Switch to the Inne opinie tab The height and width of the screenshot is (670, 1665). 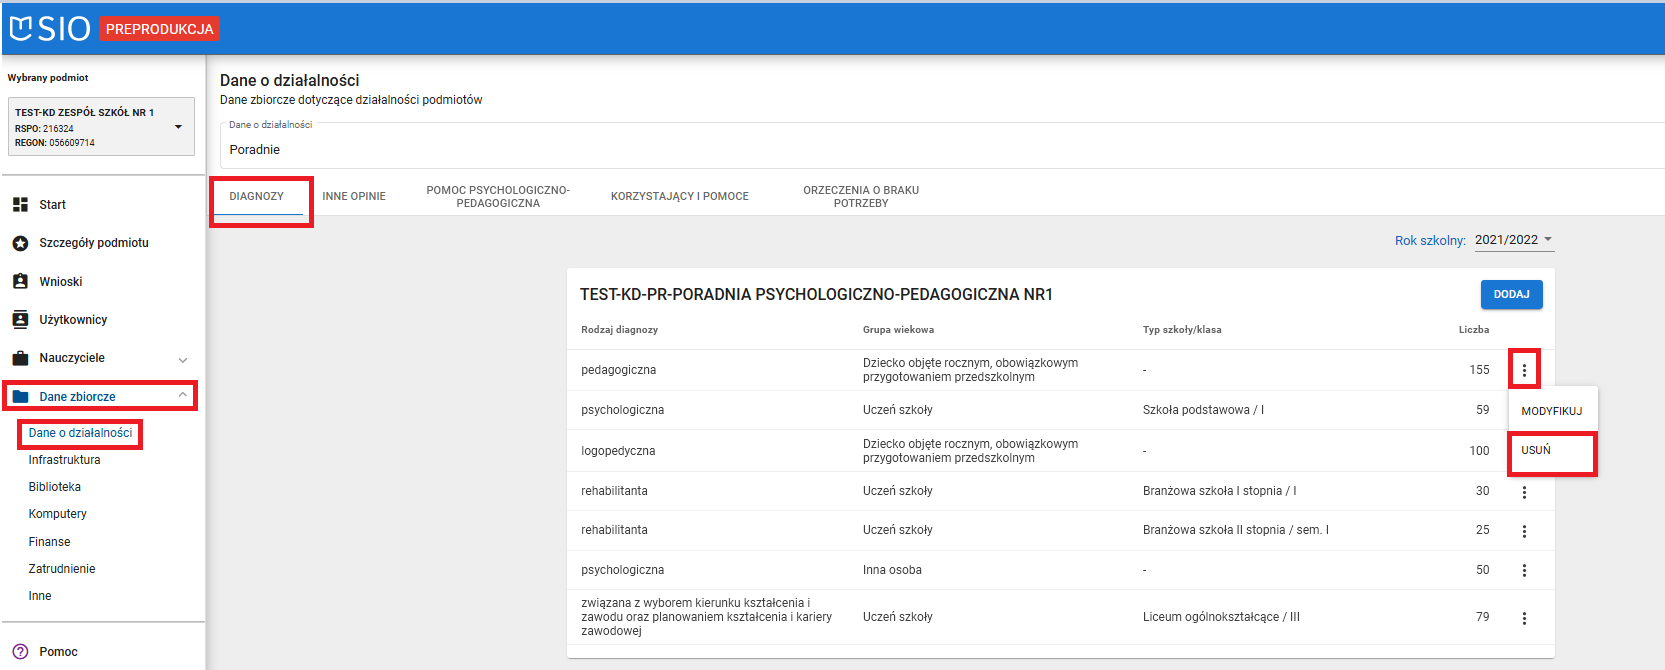pyautogui.click(x=354, y=197)
